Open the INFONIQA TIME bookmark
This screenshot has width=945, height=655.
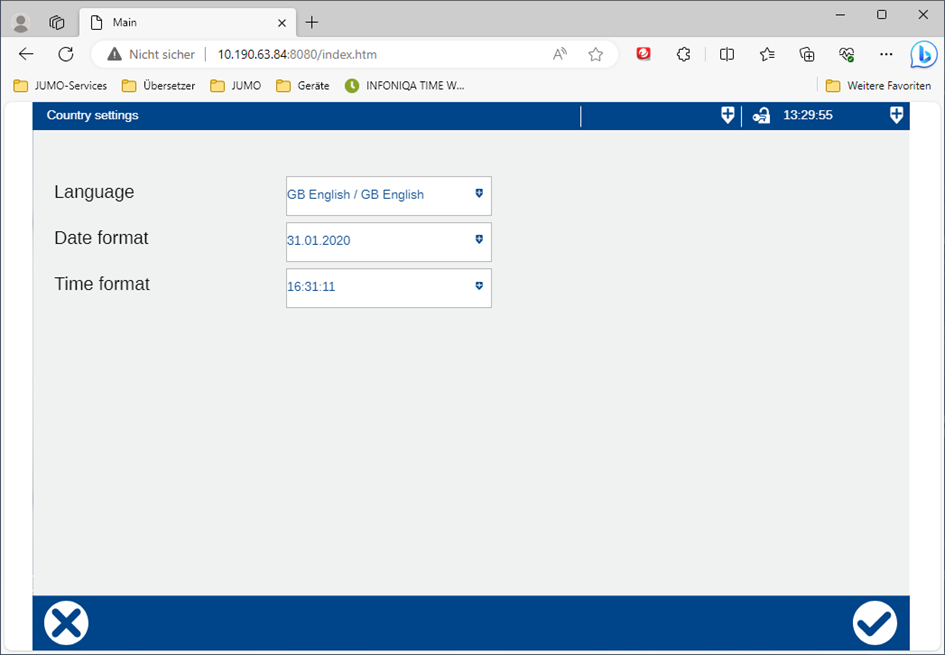(x=405, y=86)
